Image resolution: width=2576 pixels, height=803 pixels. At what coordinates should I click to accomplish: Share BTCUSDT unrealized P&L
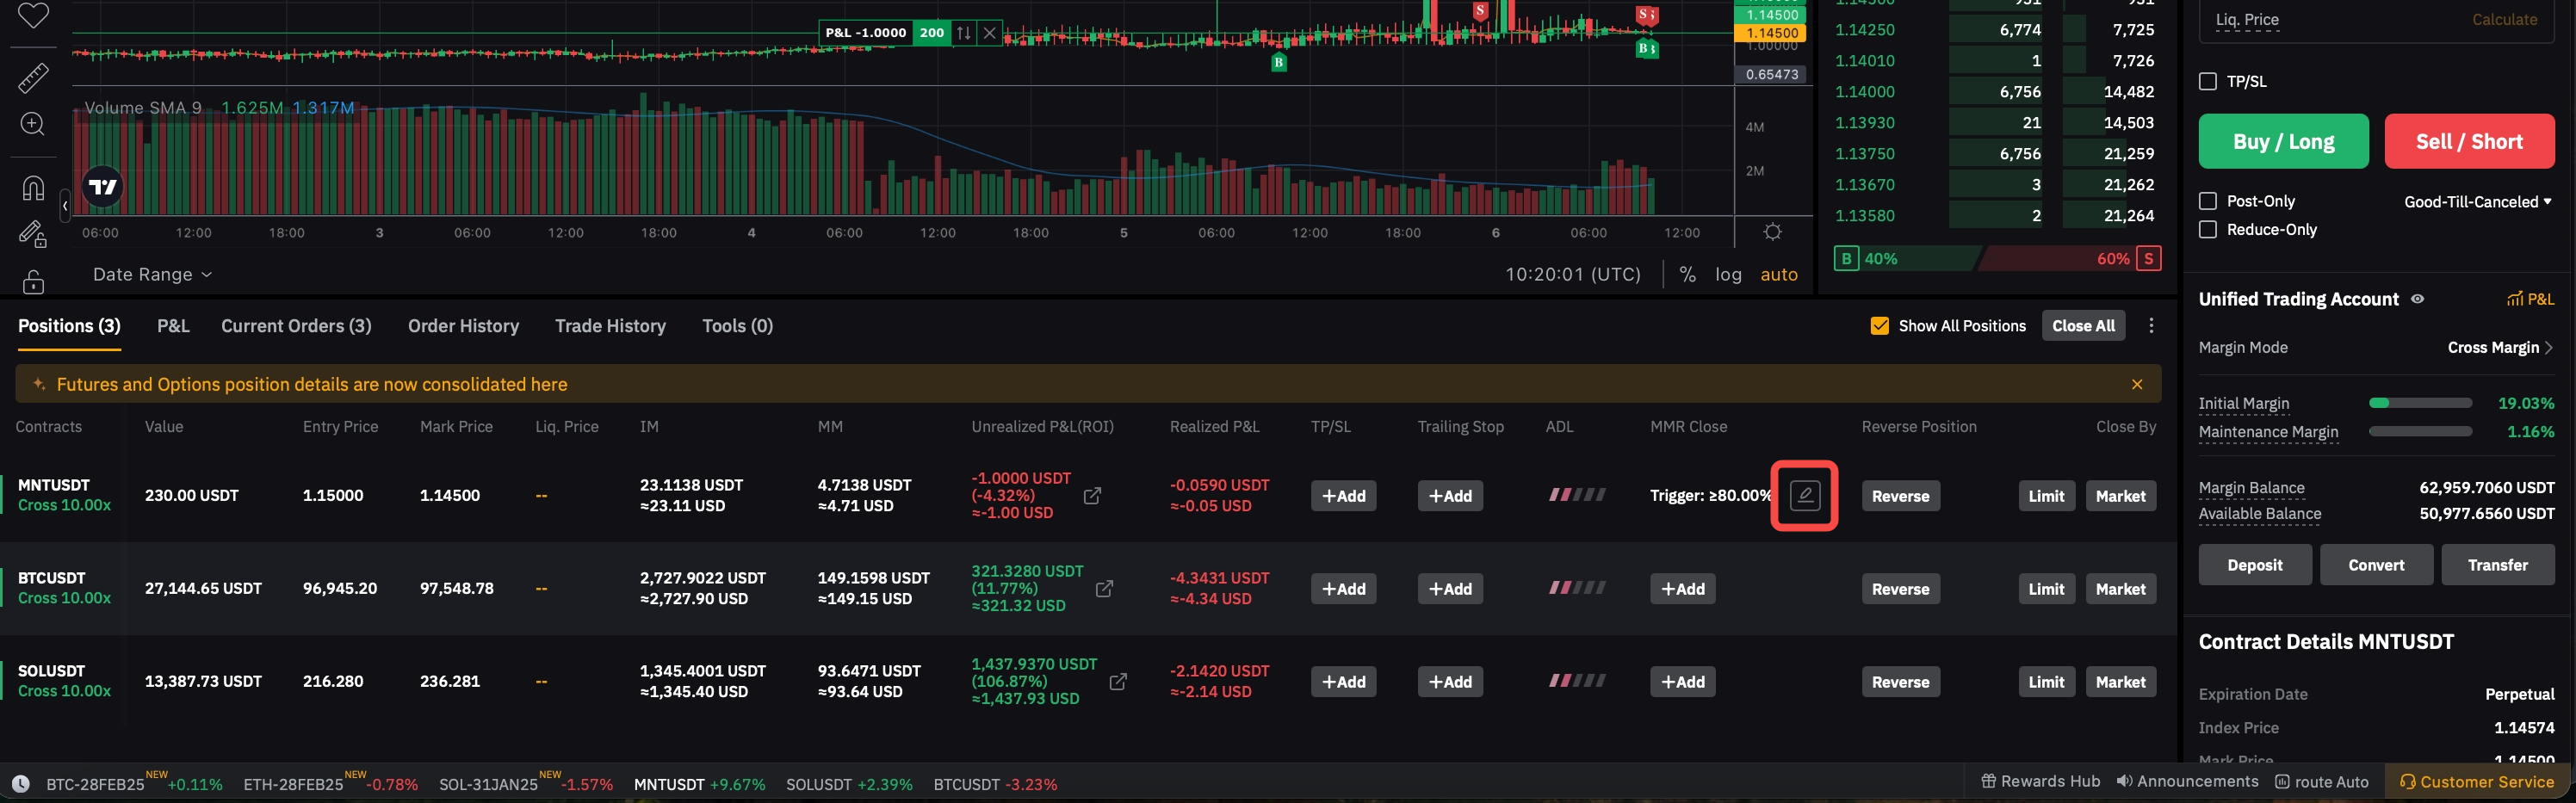coord(1104,589)
